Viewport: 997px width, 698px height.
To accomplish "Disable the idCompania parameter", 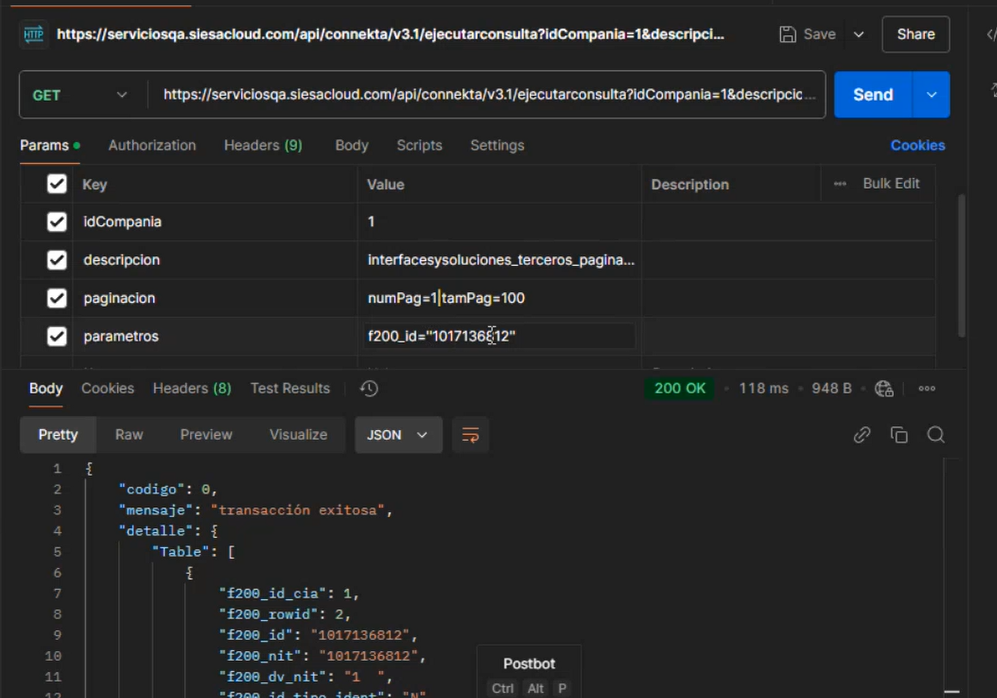I will [56, 221].
